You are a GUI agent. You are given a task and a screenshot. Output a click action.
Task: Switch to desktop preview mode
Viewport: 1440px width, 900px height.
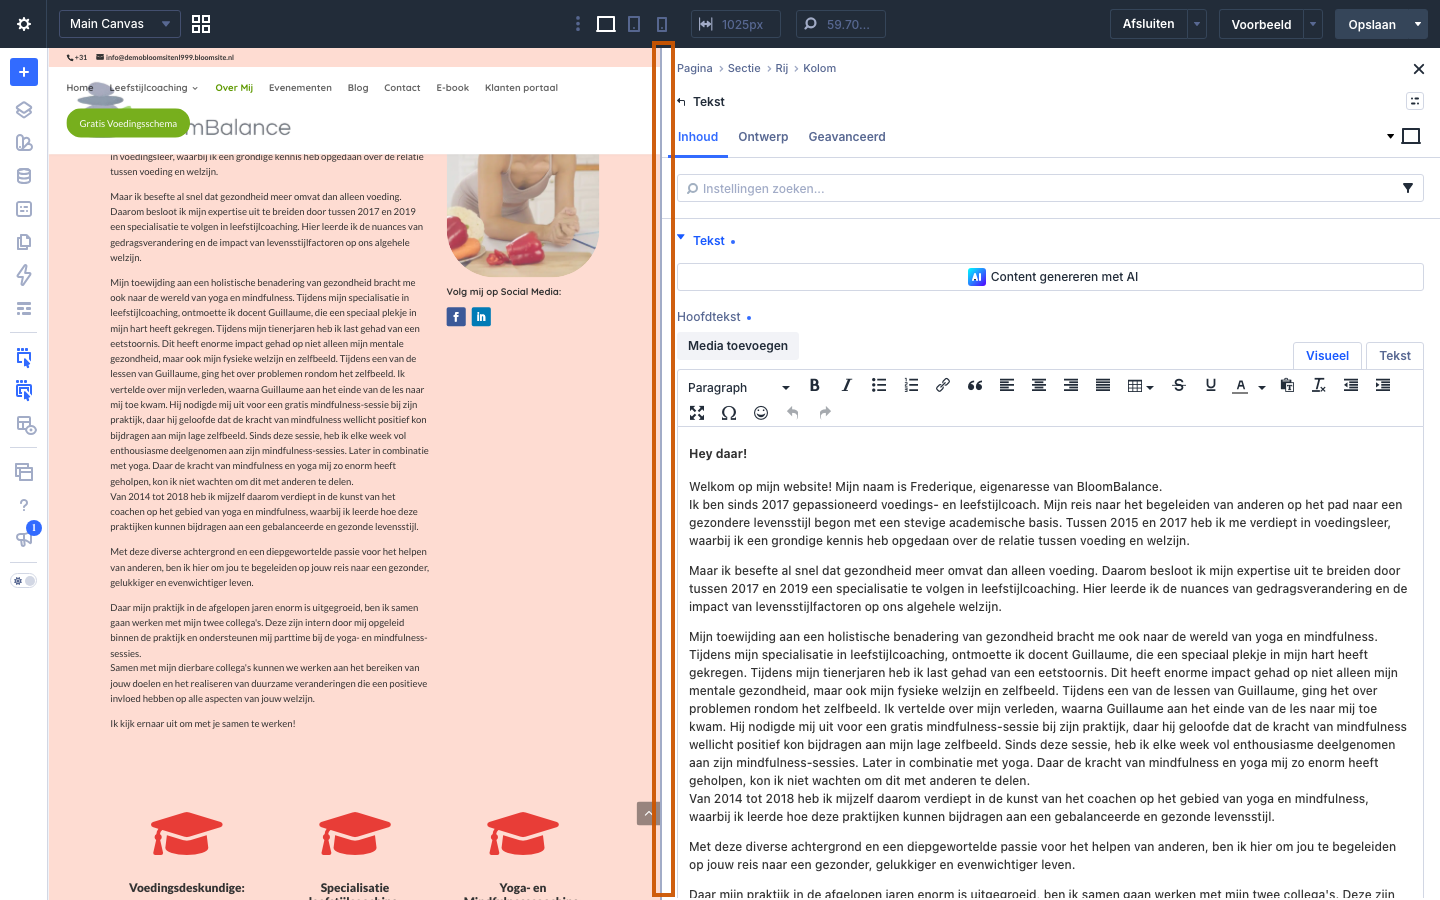click(x=606, y=24)
